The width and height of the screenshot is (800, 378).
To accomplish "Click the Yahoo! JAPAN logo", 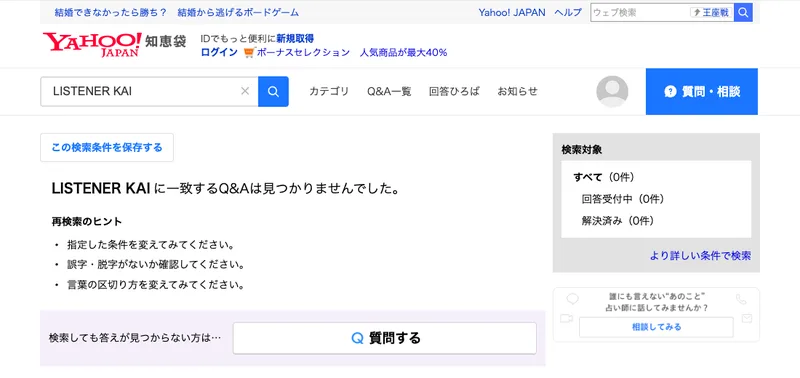I will (92, 45).
